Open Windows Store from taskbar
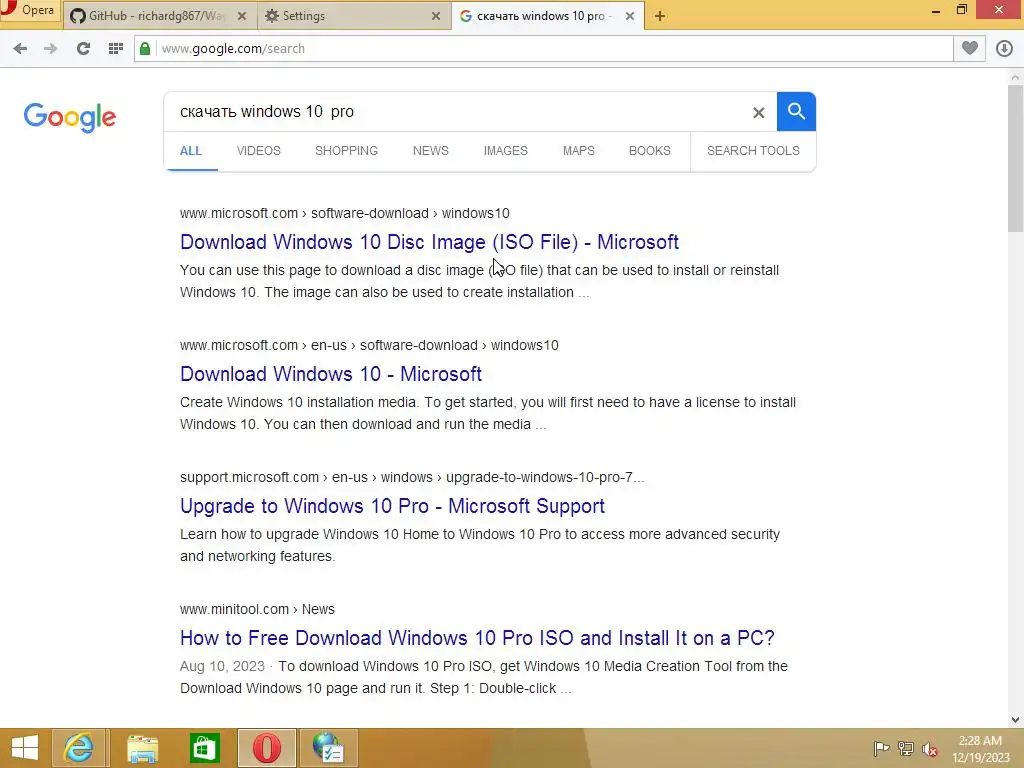Viewport: 1024px width, 768px height. pos(204,748)
